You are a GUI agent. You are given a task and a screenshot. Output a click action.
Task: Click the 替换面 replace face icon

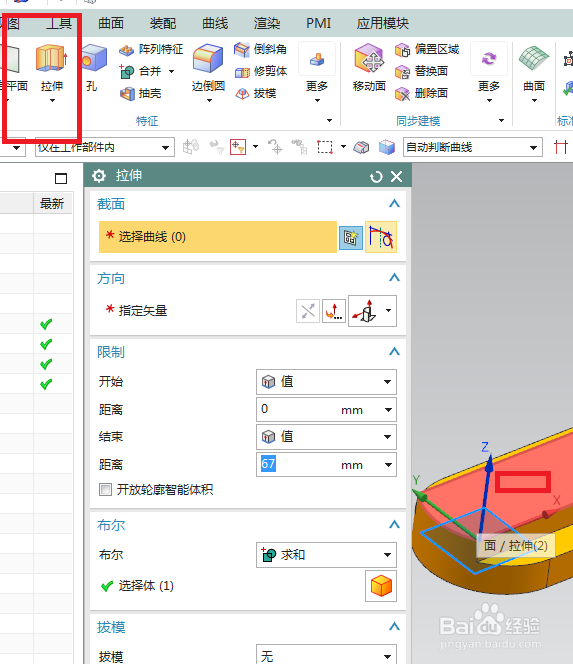click(x=402, y=72)
